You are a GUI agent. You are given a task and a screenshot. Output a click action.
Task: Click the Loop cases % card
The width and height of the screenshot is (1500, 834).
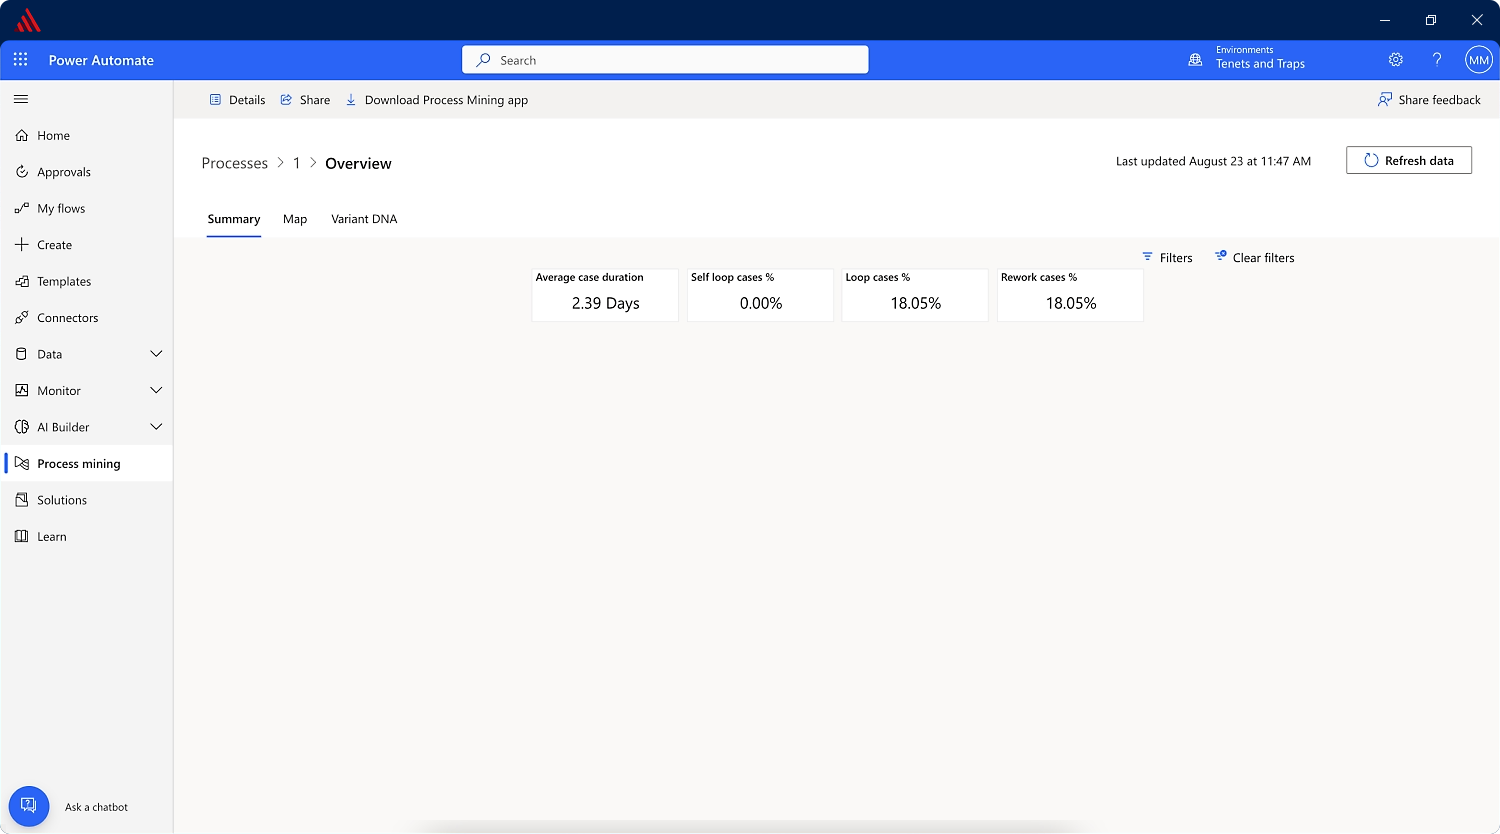coord(915,295)
